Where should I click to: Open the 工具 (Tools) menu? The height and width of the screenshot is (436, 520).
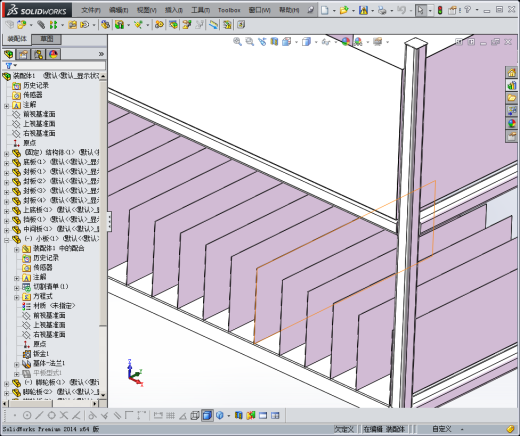pos(201,10)
